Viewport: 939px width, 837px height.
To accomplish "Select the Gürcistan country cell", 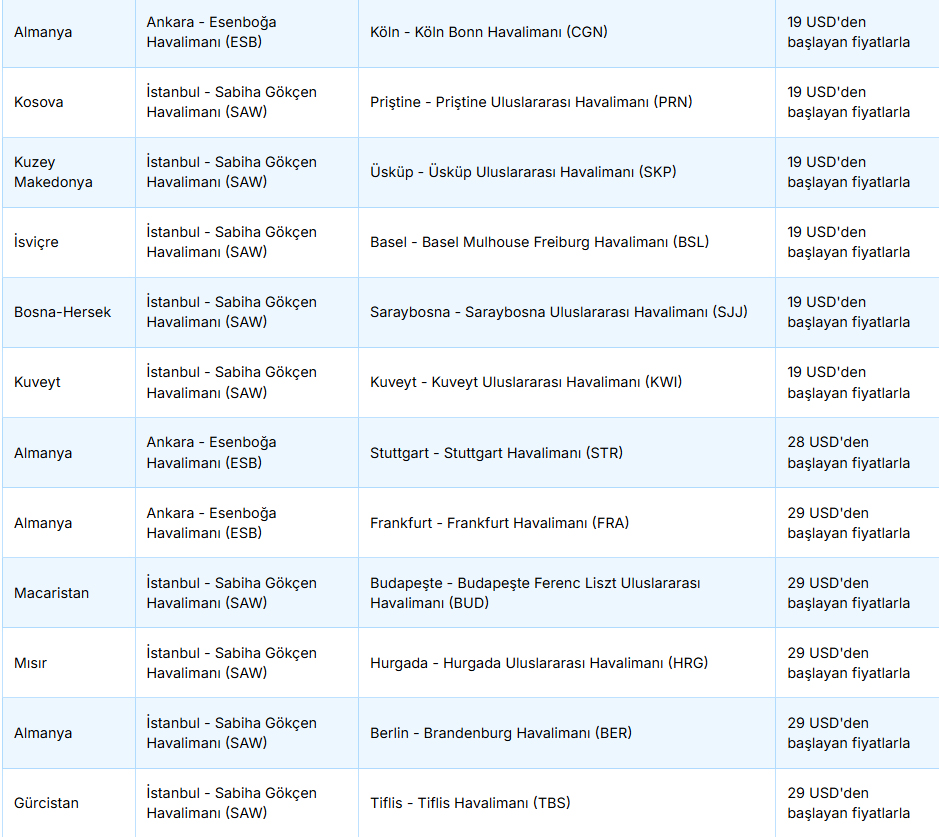I will point(46,803).
